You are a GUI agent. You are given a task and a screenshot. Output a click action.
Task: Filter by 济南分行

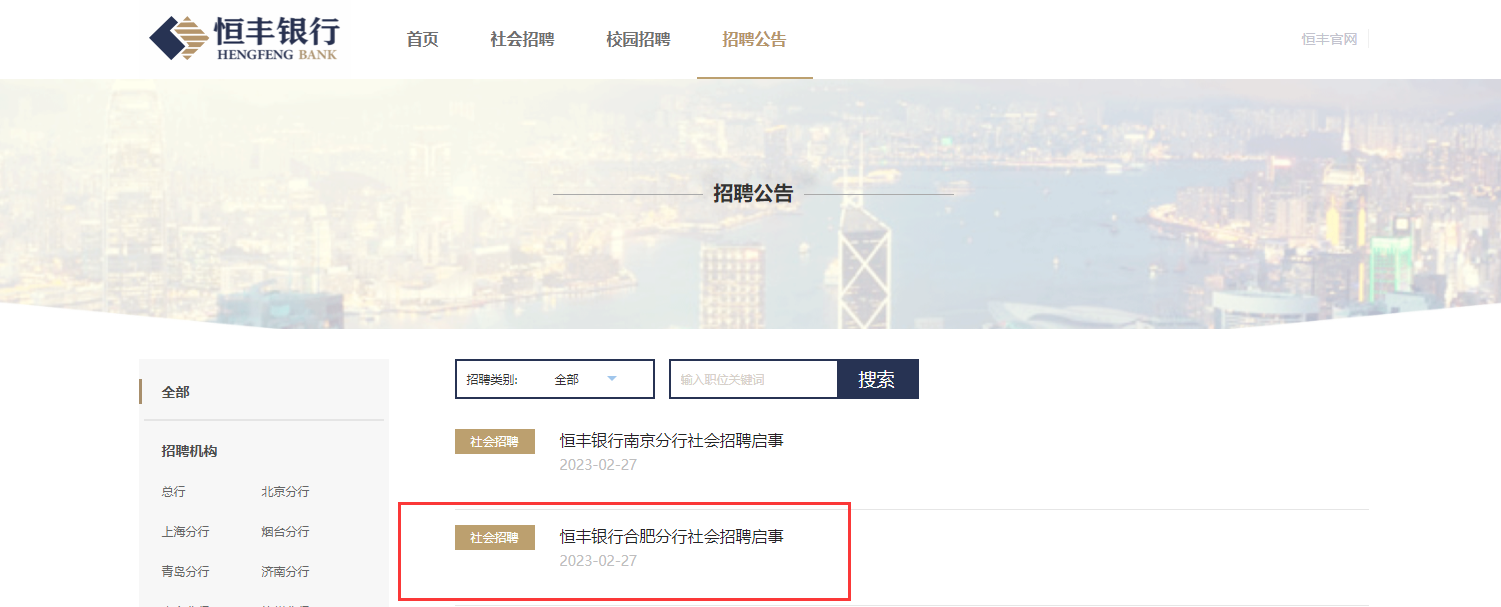pyautogui.click(x=285, y=572)
